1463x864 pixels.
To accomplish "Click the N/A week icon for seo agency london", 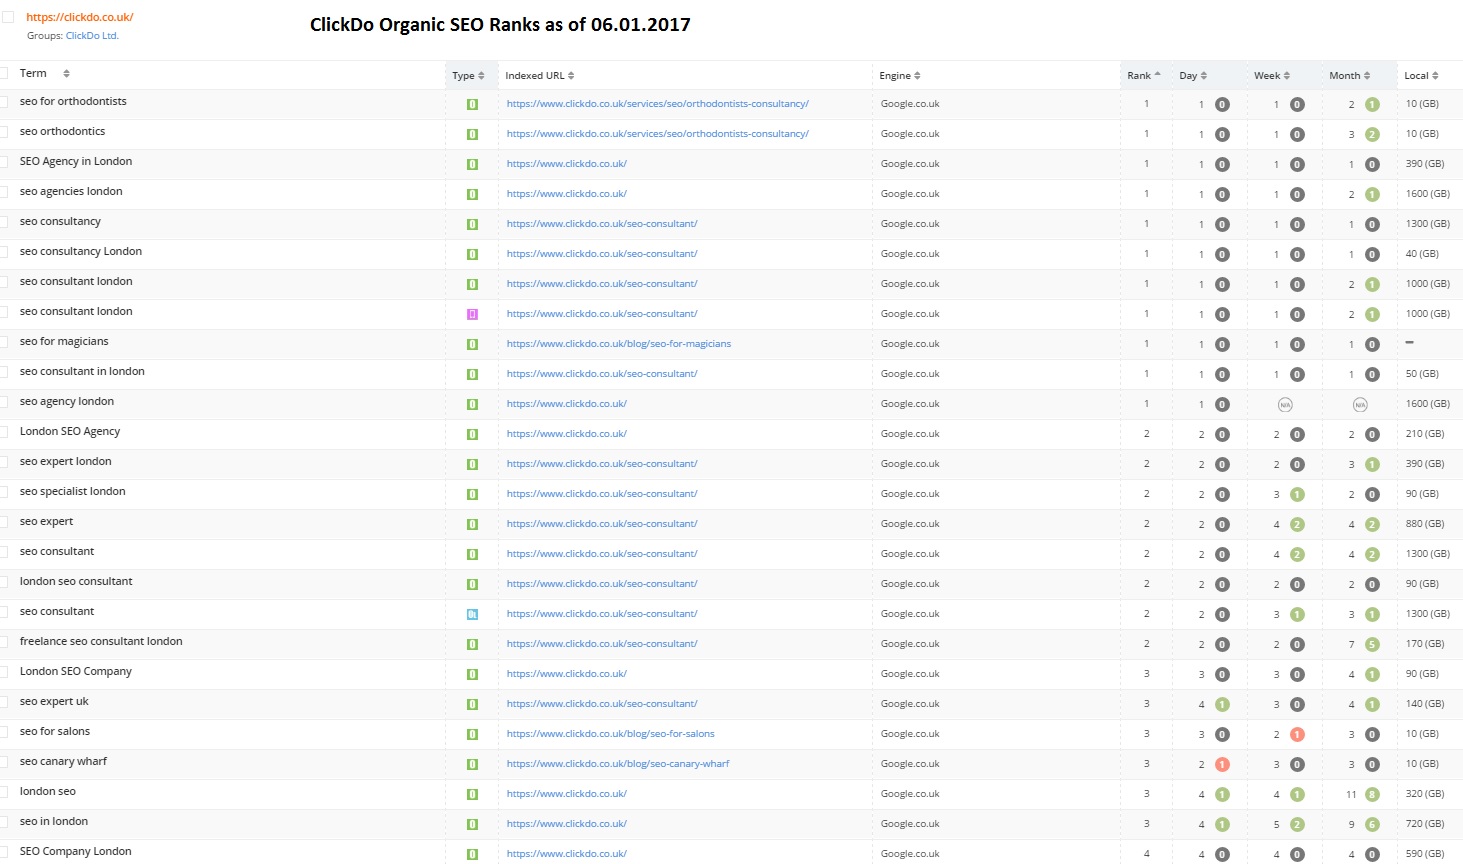I will pos(1285,404).
